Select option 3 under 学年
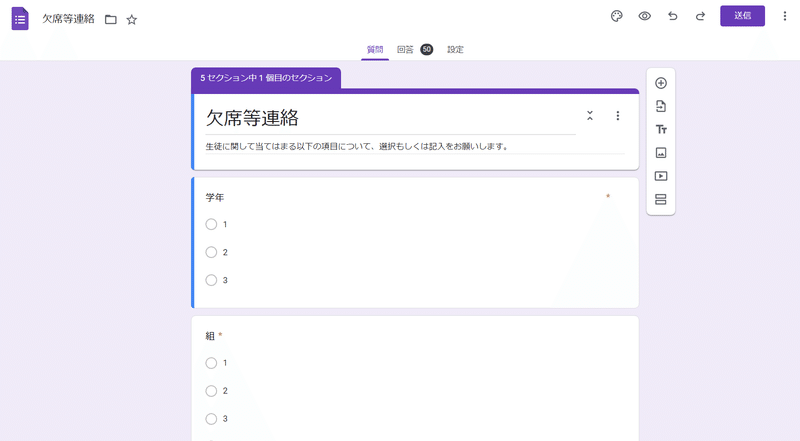The width and height of the screenshot is (800, 441). click(x=211, y=280)
